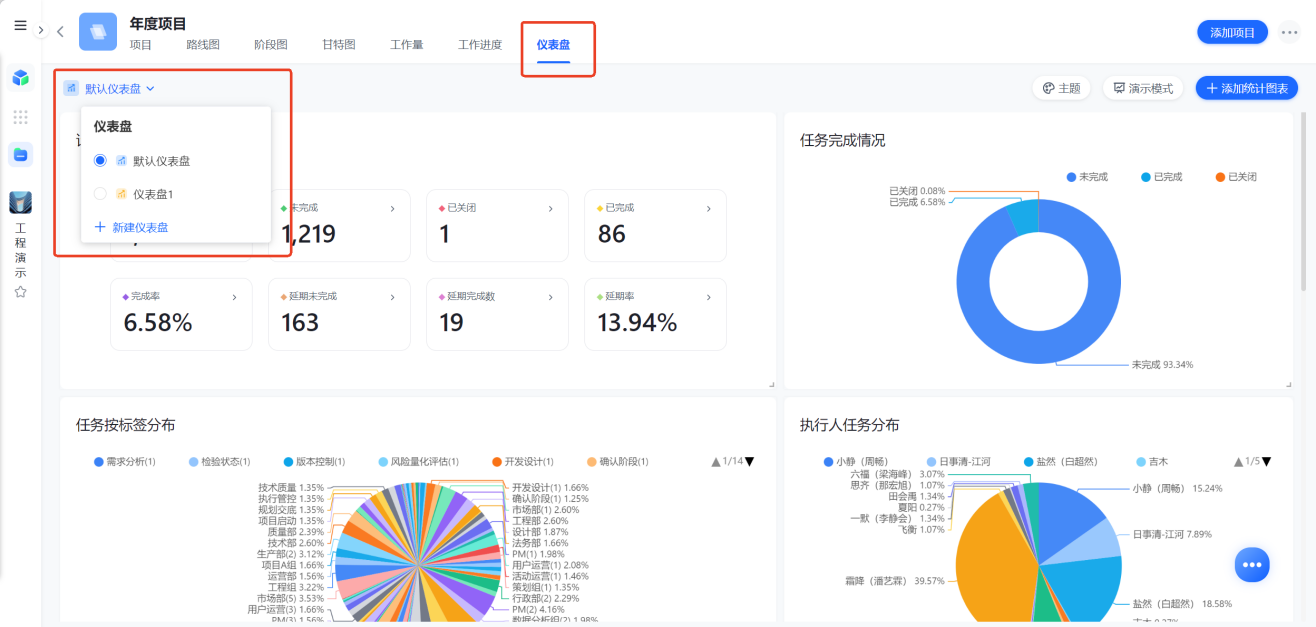Toggle 开发设计(1) legend entry

(522, 462)
